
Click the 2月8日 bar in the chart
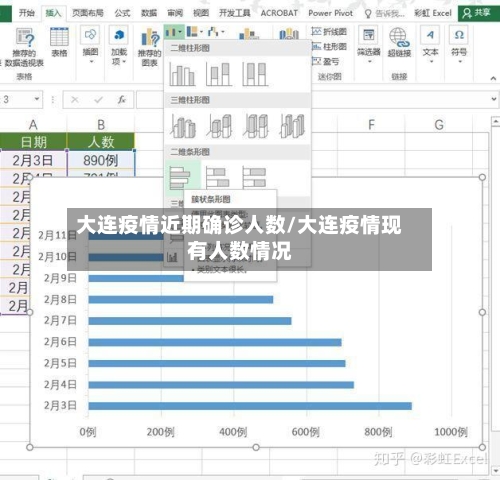click(181, 299)
